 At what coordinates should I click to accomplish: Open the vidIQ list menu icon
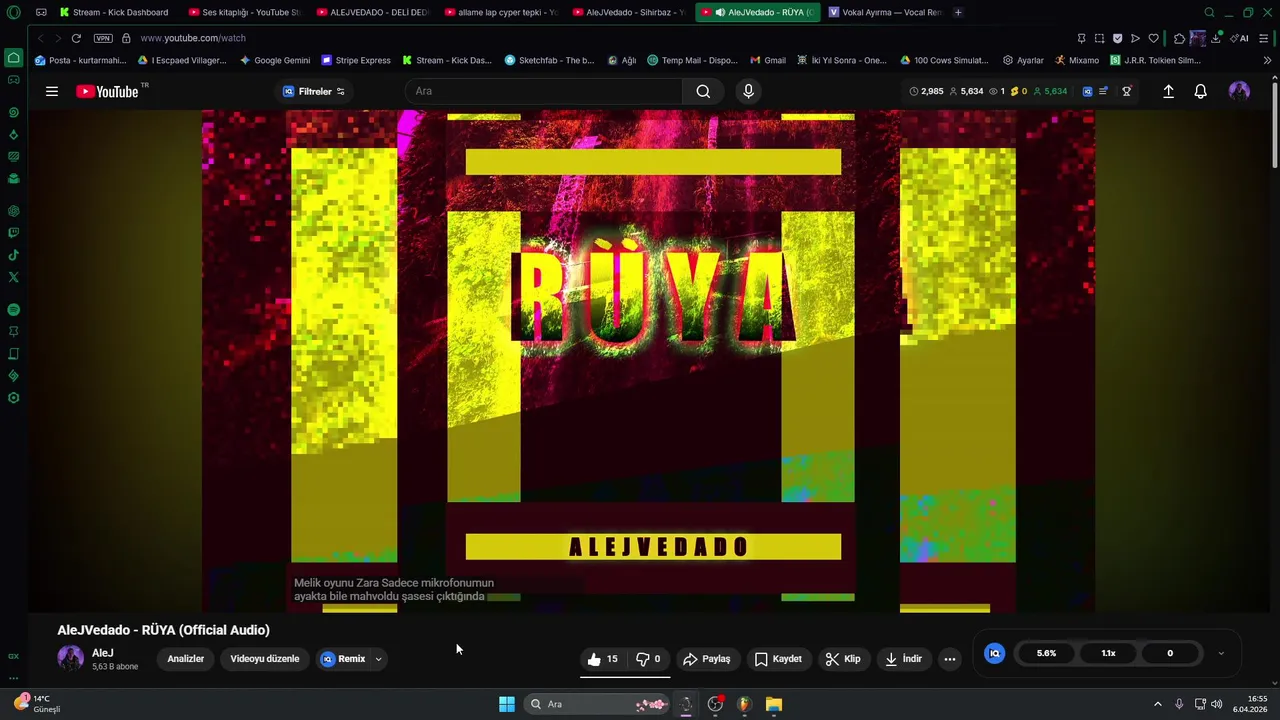pos(1104,91)
